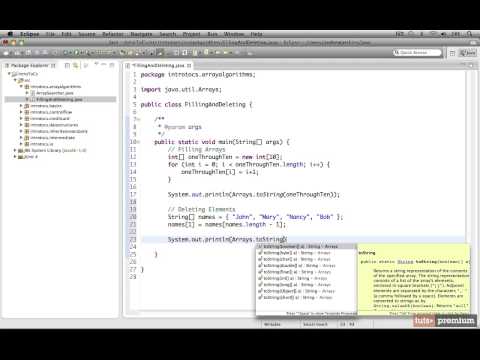Open the Navigate menu

[141, 34]
